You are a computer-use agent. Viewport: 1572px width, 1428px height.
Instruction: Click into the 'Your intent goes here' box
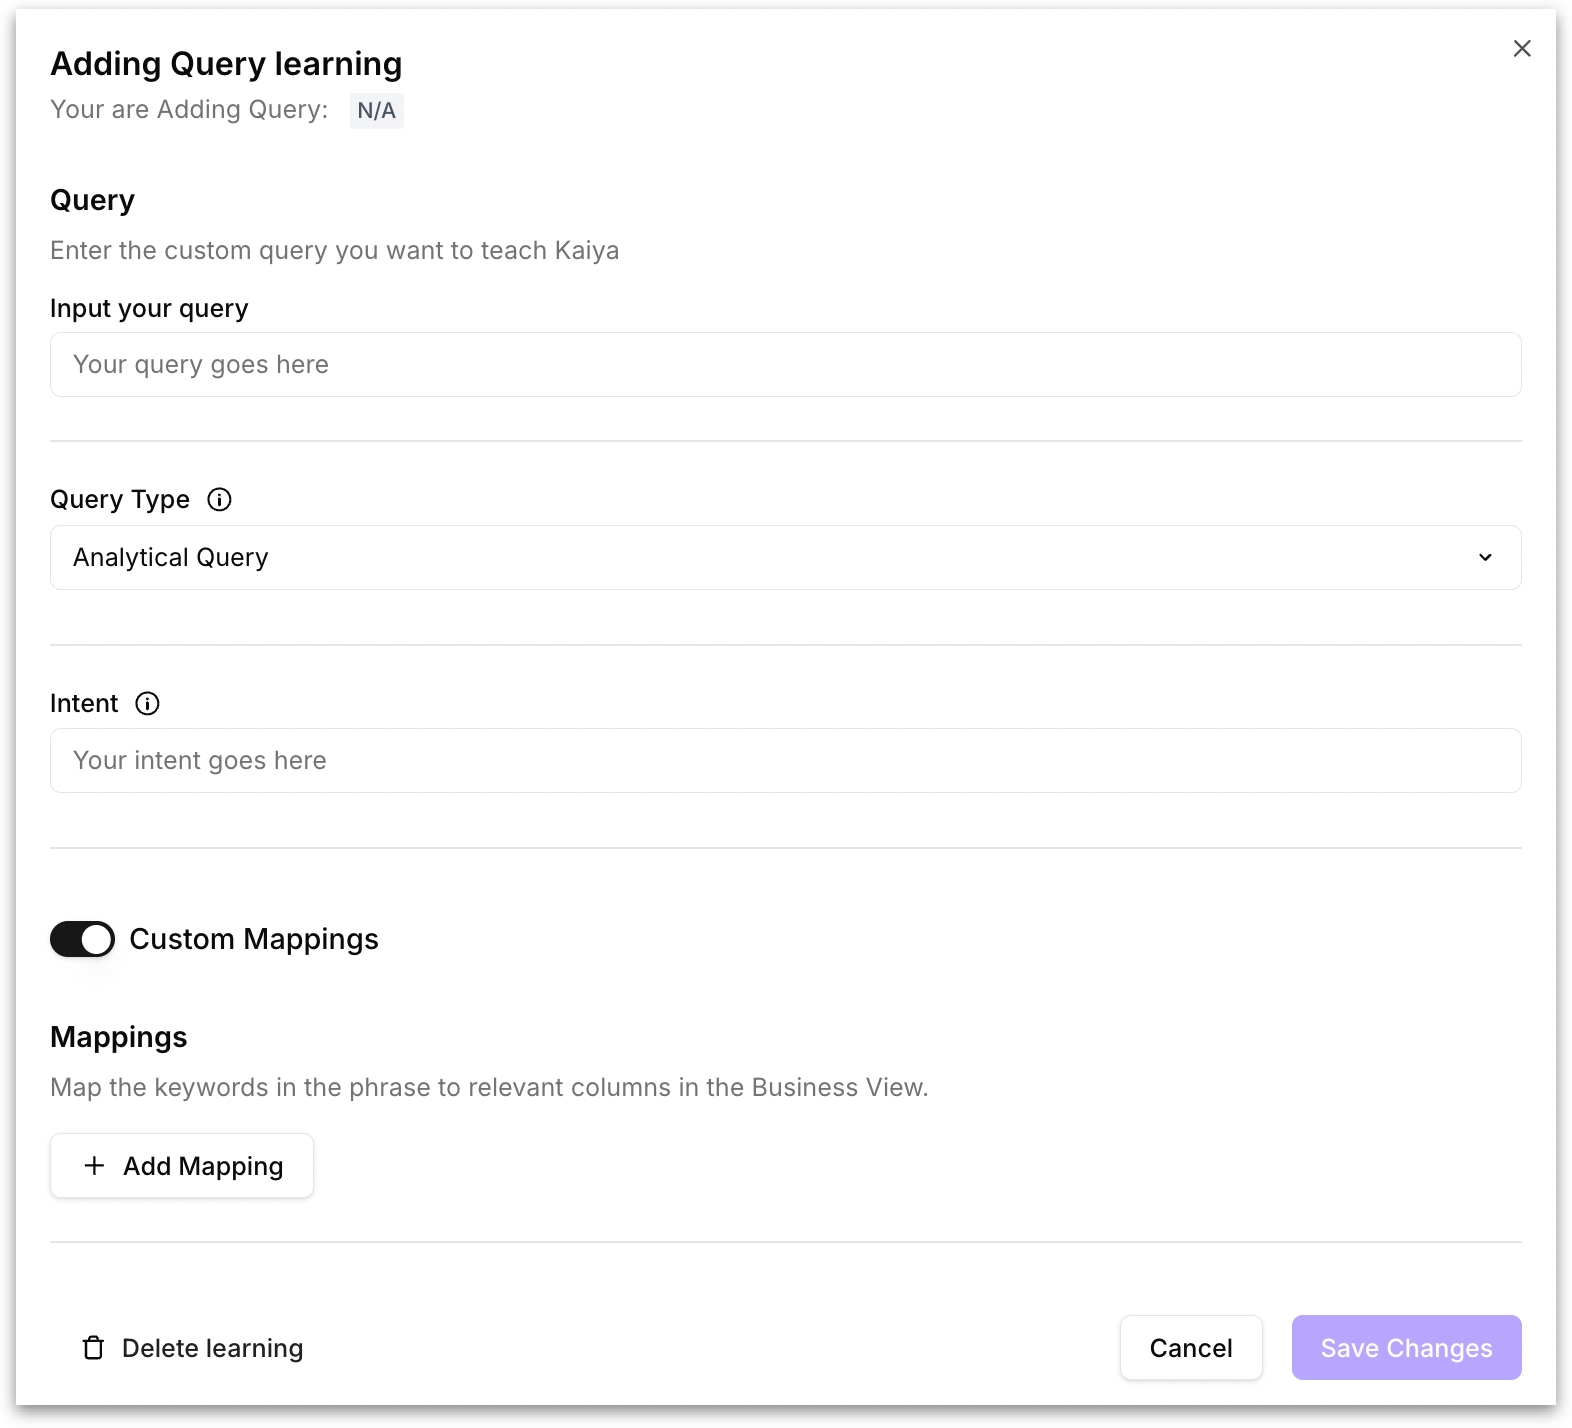pos(785,761)
